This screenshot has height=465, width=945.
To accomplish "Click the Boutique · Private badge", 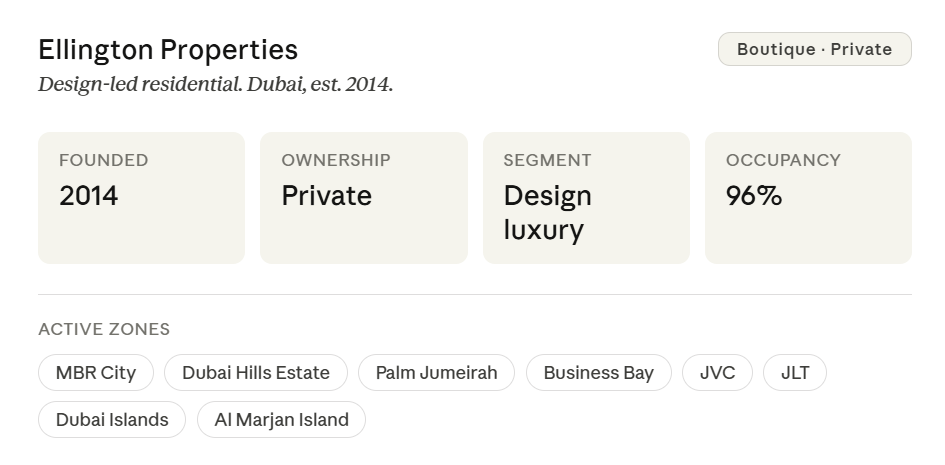I will point(814,49).
